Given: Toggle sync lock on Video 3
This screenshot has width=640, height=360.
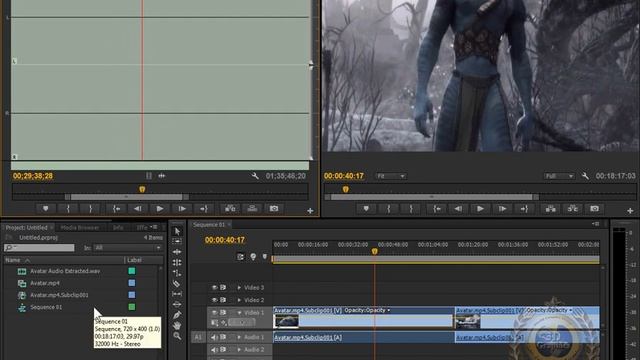Looking at the screenshot, I should 223,287.
